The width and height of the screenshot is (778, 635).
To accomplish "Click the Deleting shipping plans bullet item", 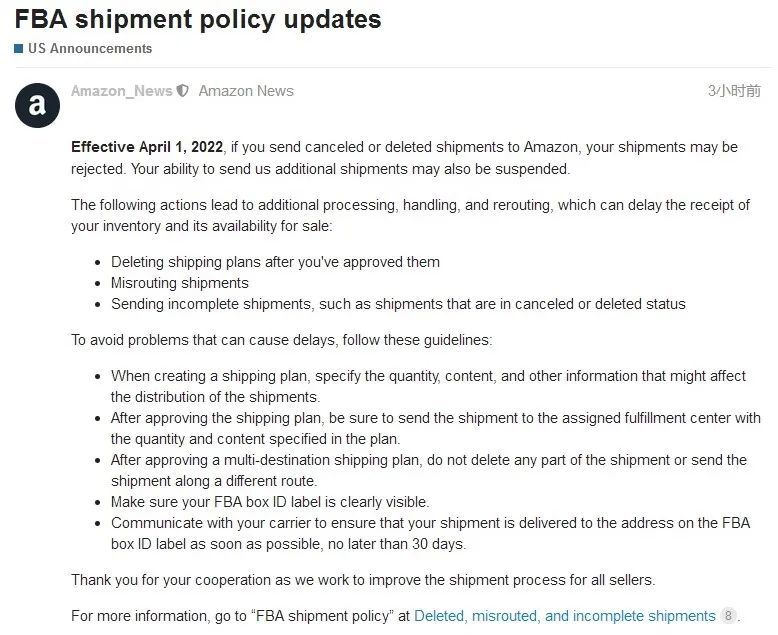I will pos(275,262).
